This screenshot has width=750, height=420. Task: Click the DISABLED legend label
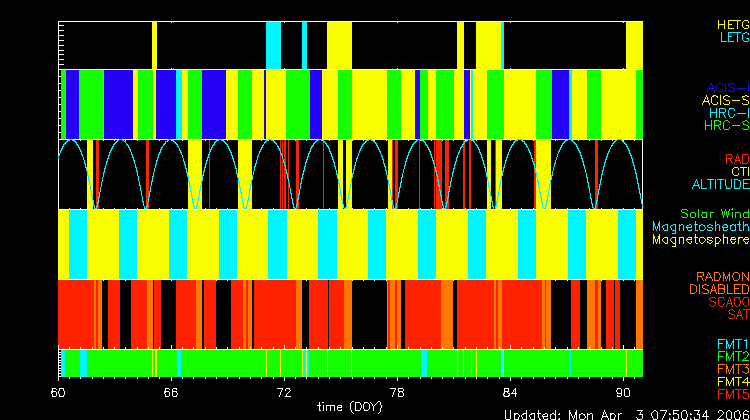click(x=717, y=290)
